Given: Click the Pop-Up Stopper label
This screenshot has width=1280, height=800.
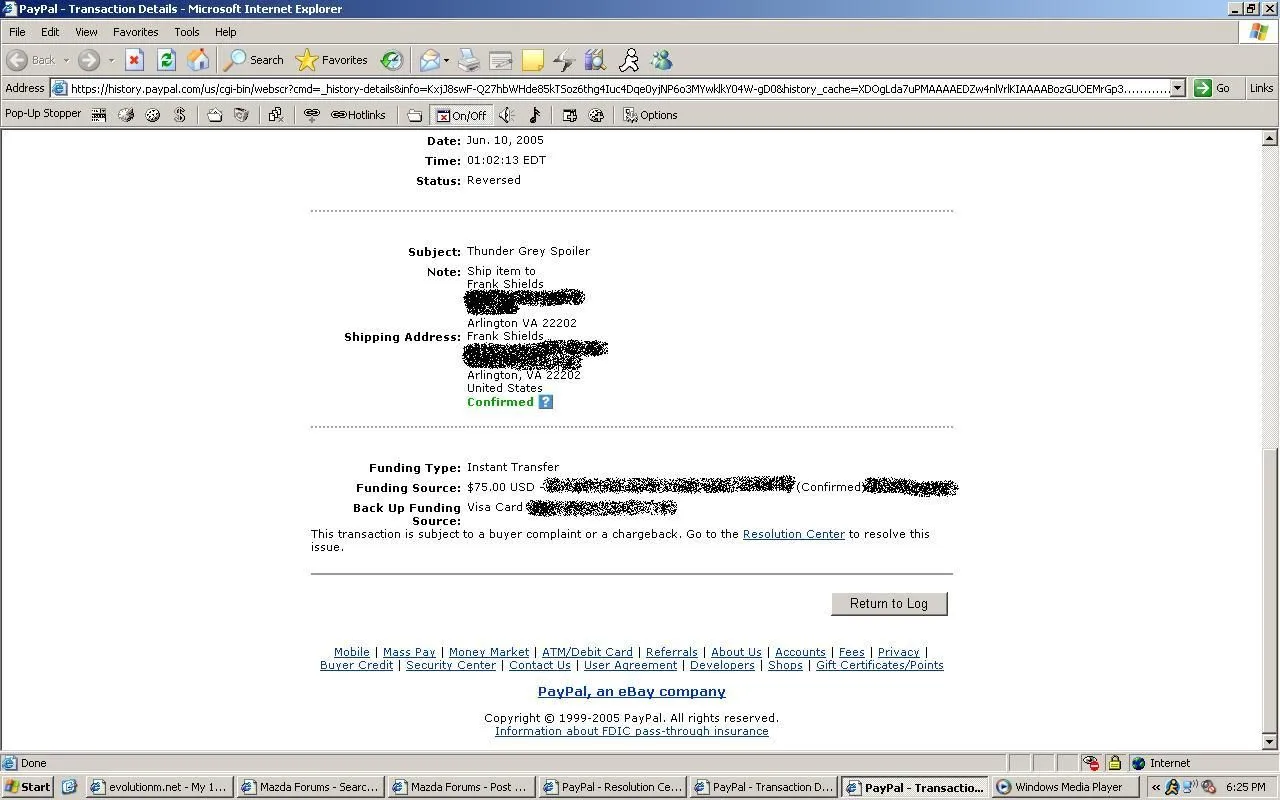Looking at the screenshot, I should (43, 114).
